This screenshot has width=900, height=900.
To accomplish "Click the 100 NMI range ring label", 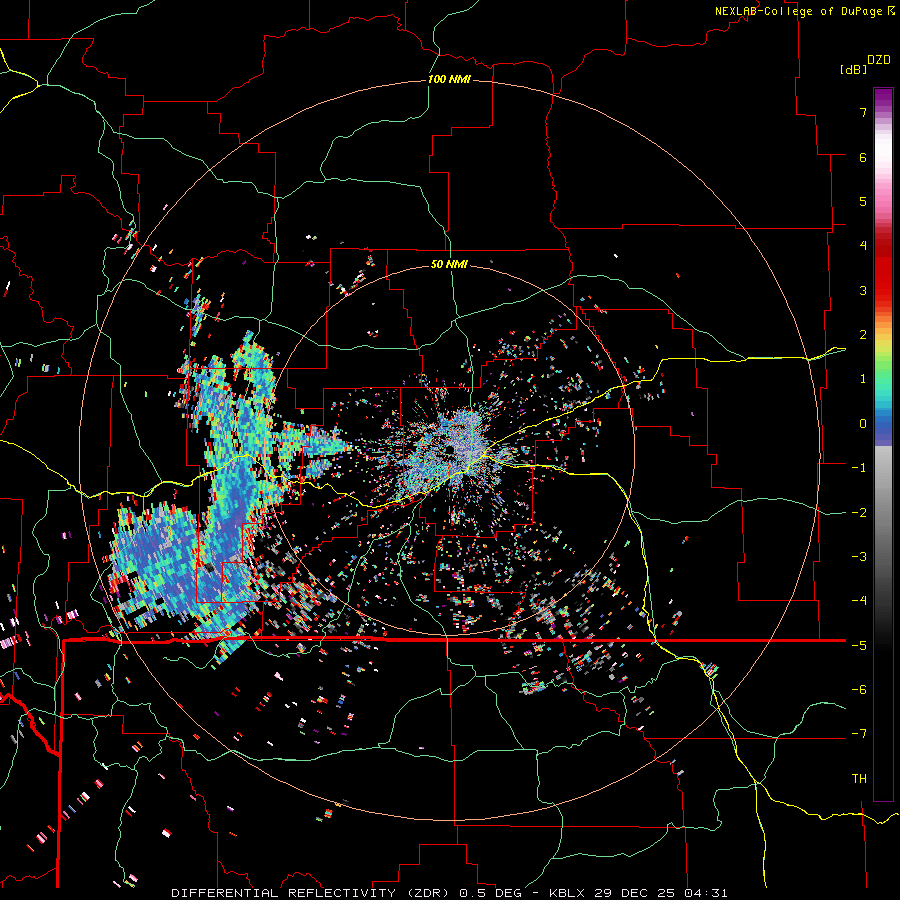I will [449, 79].
